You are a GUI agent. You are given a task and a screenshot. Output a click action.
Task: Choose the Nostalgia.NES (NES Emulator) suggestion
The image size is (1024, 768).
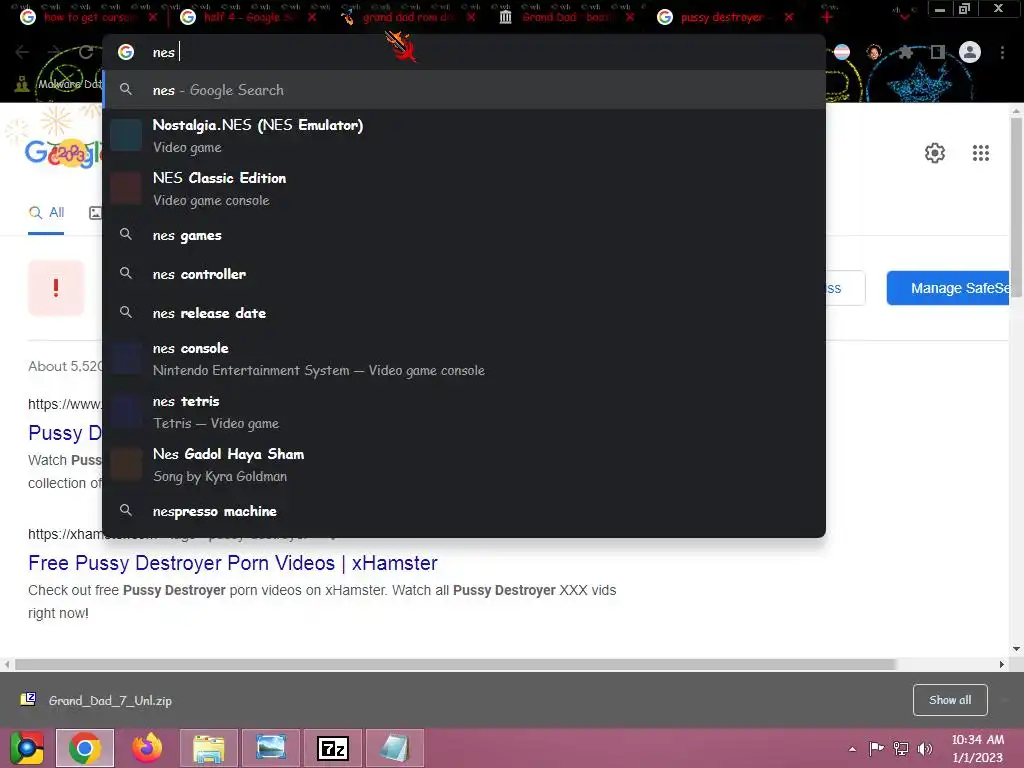(x=464, y=136)
